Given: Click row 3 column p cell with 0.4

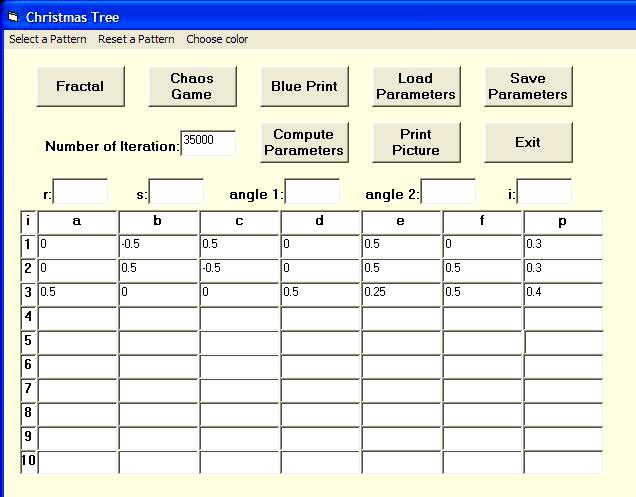Looking at the screenshot, I should [563, 293].
